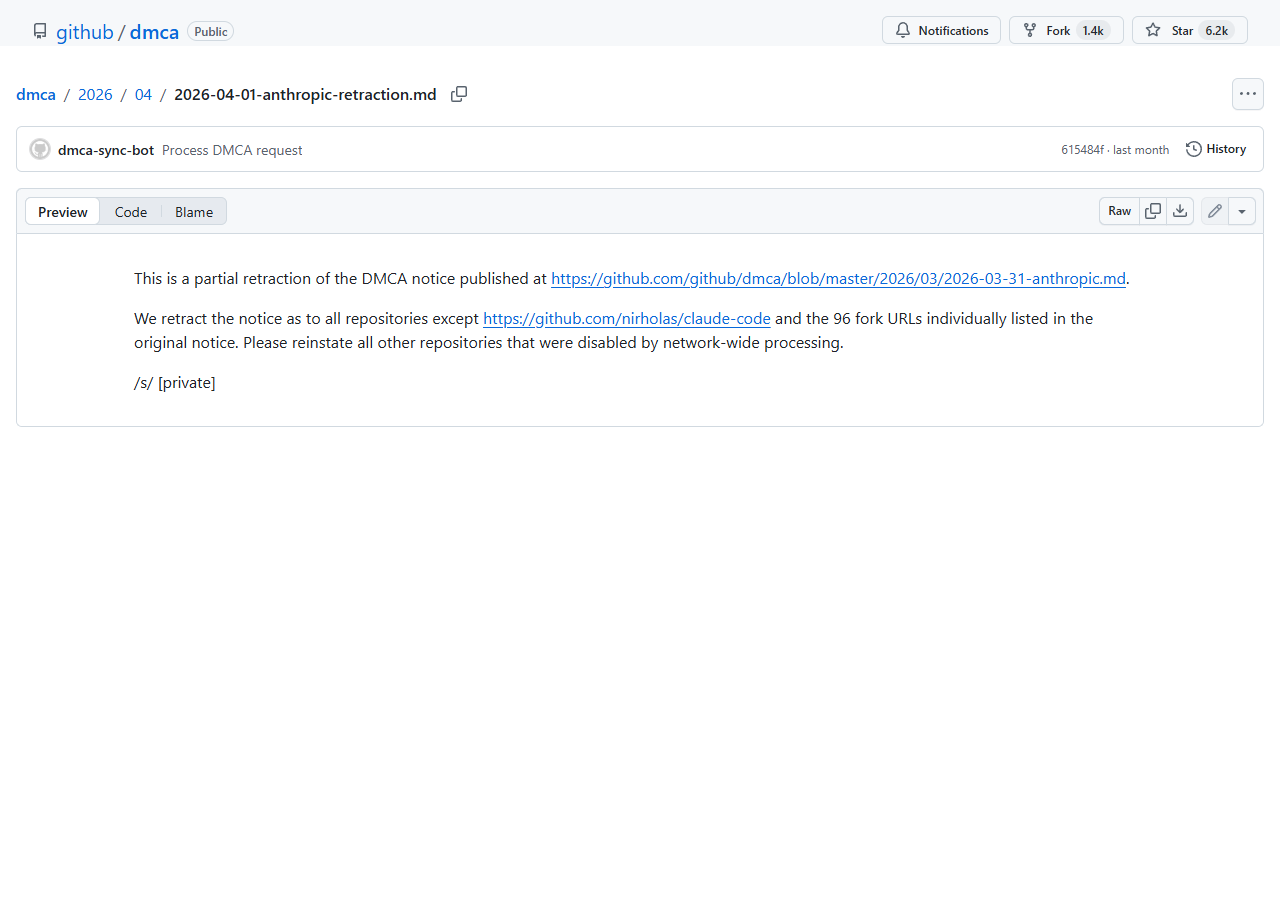Open Raw file view
Image resolution: width=1280 pixels, height=900 pixels.
tap(1120, 211)
